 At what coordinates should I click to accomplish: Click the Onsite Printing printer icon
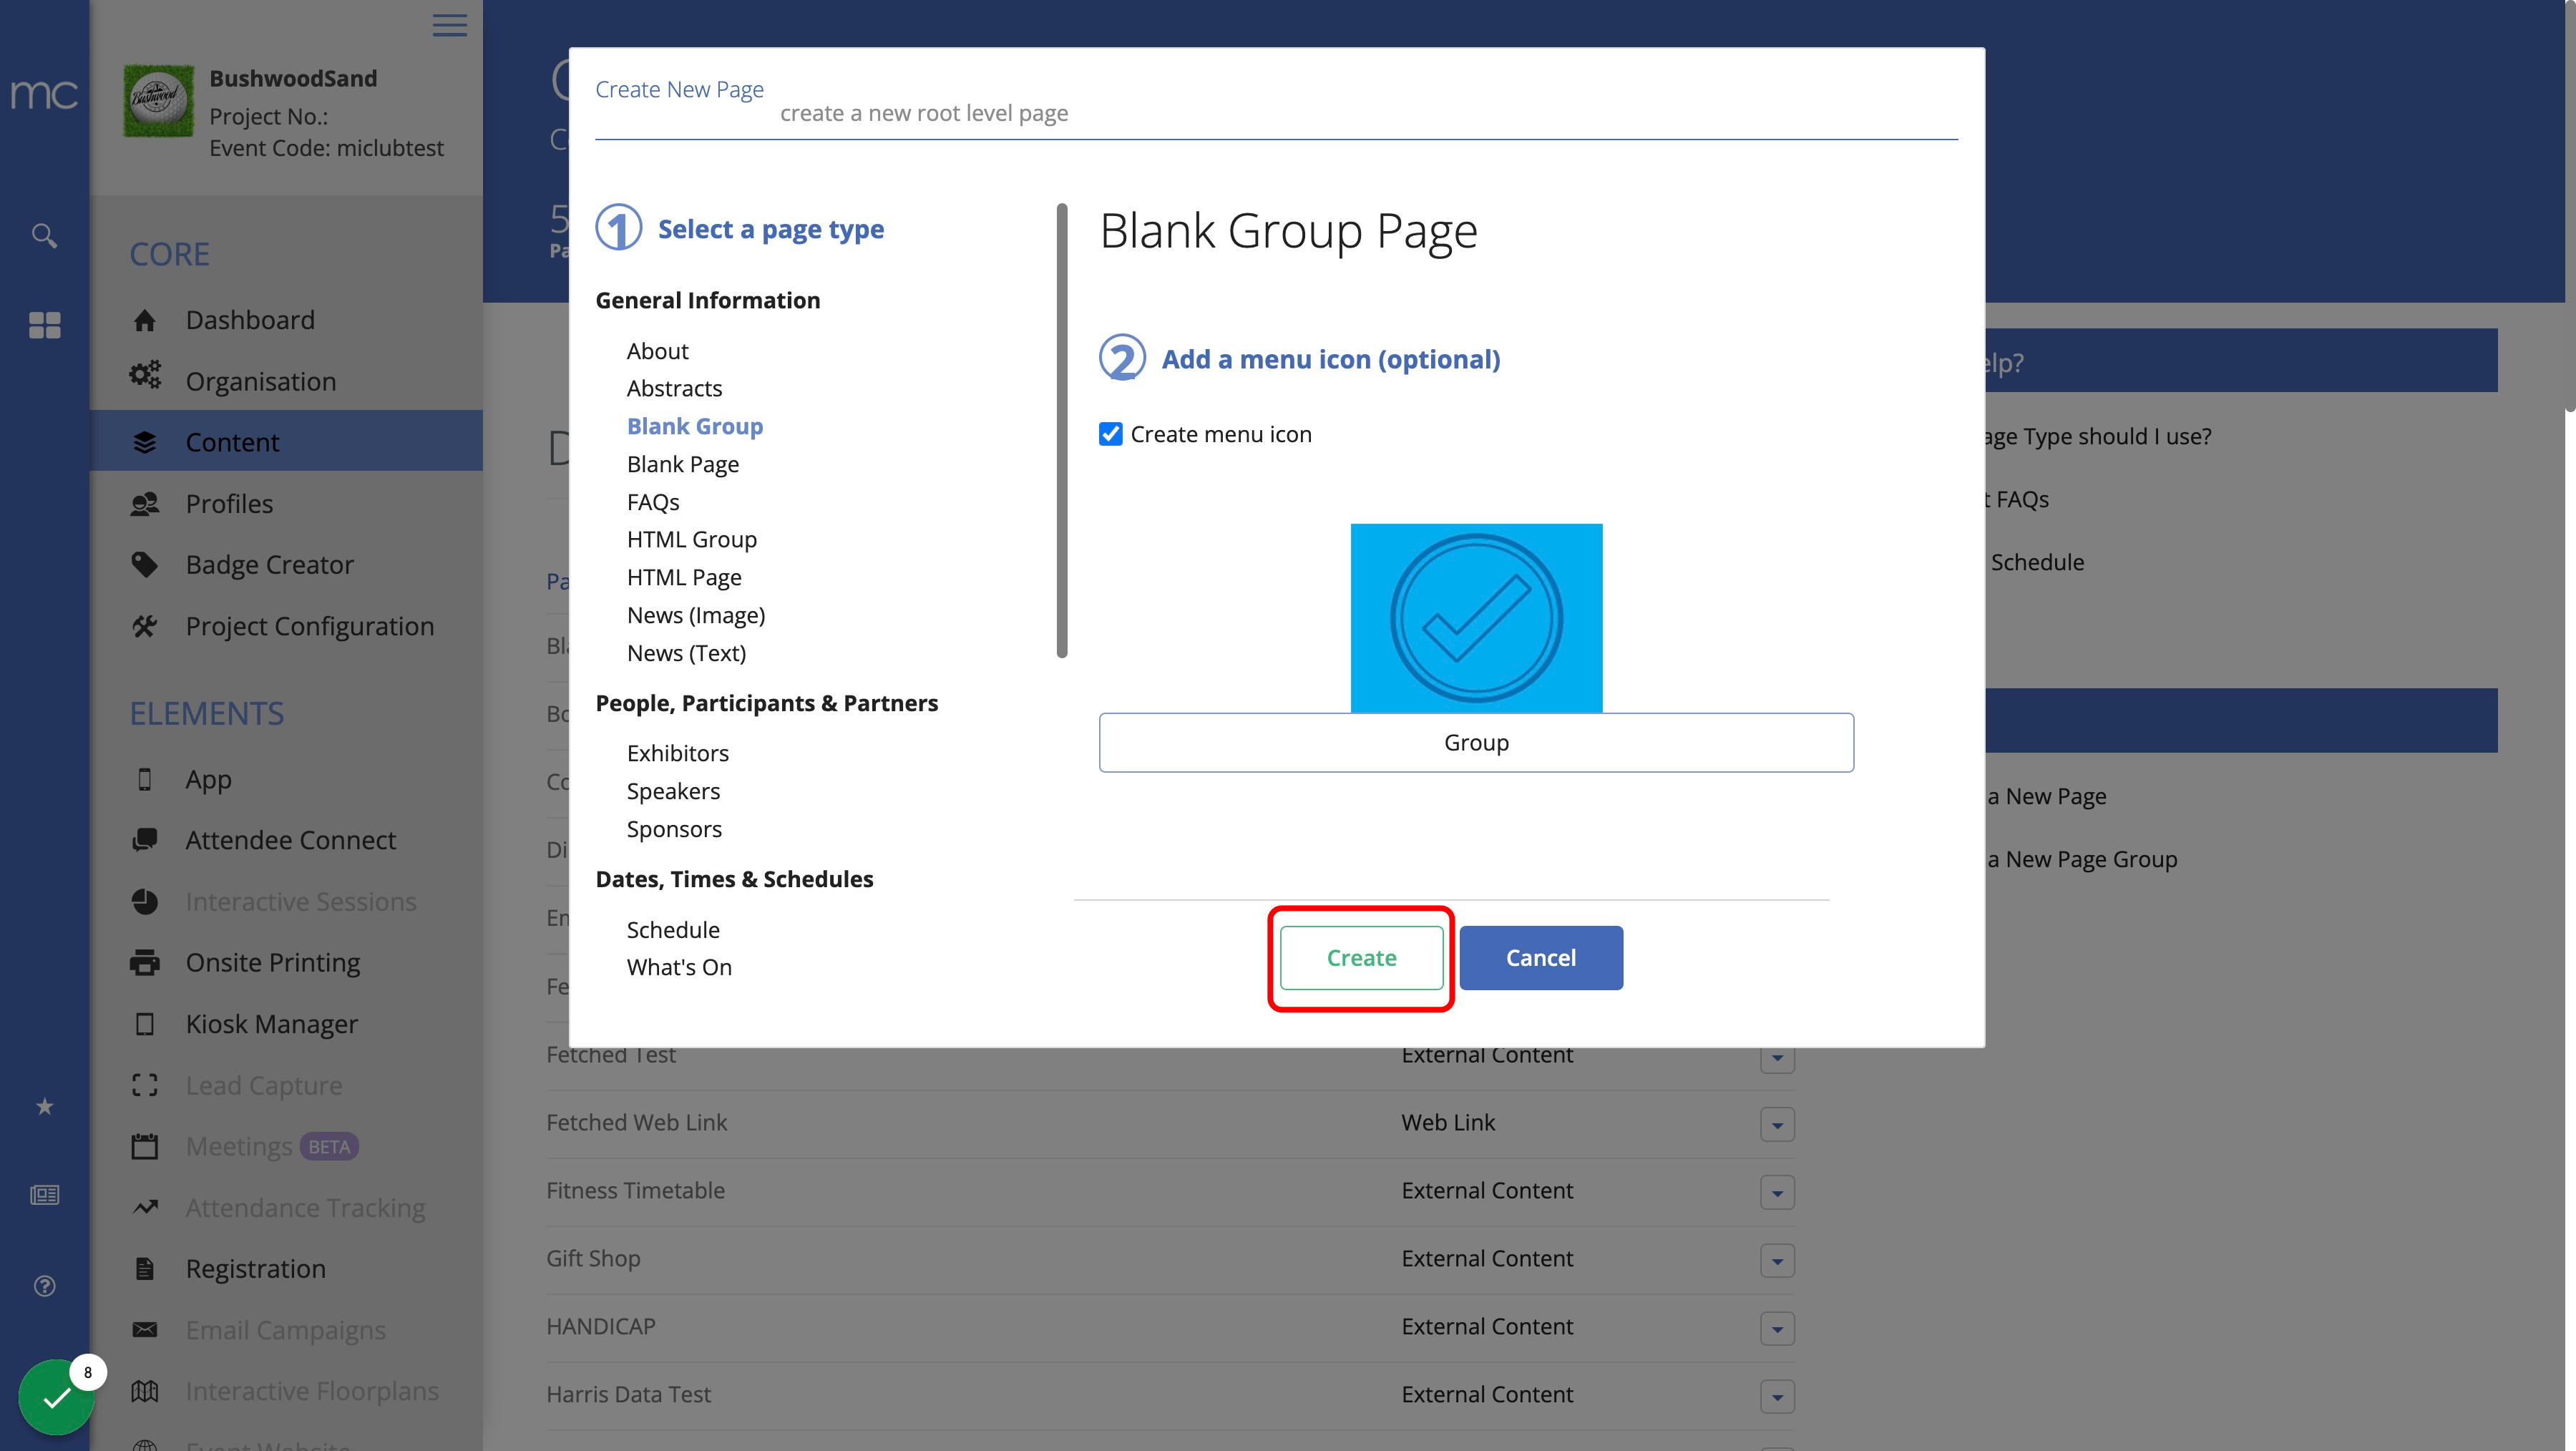tap(145, 963)
